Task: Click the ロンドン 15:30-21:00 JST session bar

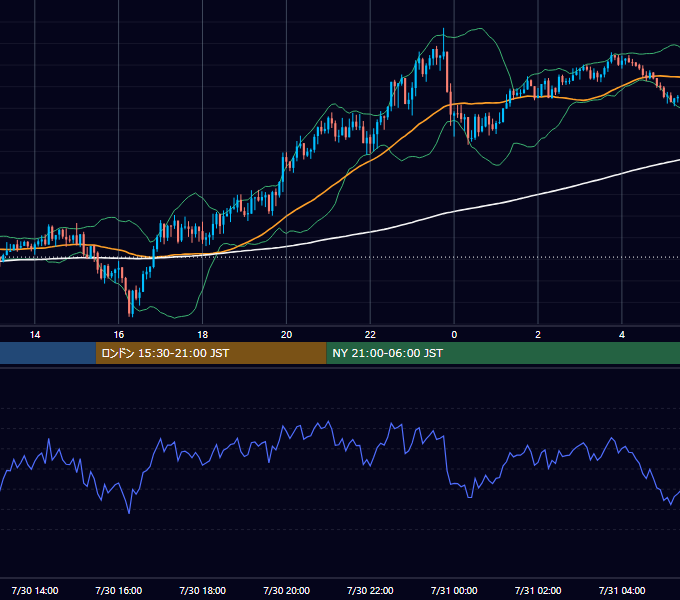Action: coord(211,353)
